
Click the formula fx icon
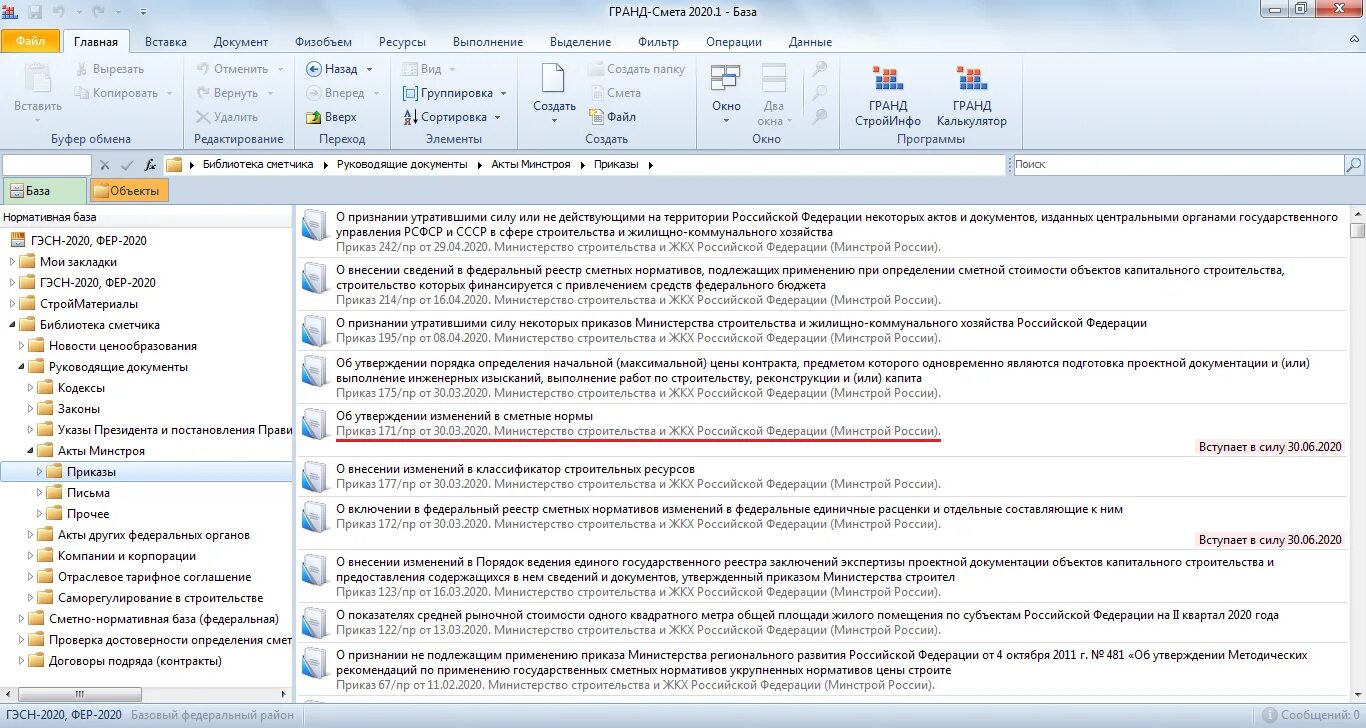click(x=150, y=165)
